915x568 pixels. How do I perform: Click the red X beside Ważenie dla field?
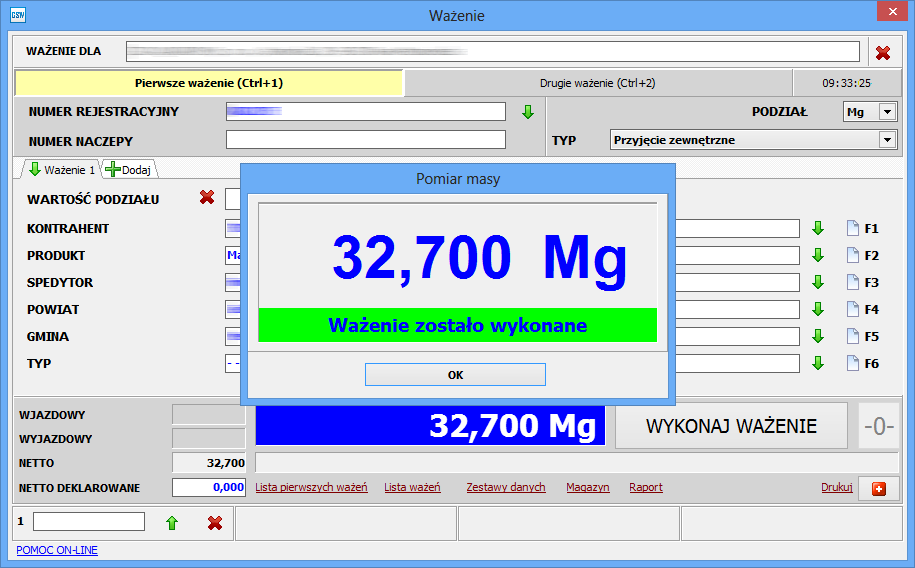[x=882, y=53]
